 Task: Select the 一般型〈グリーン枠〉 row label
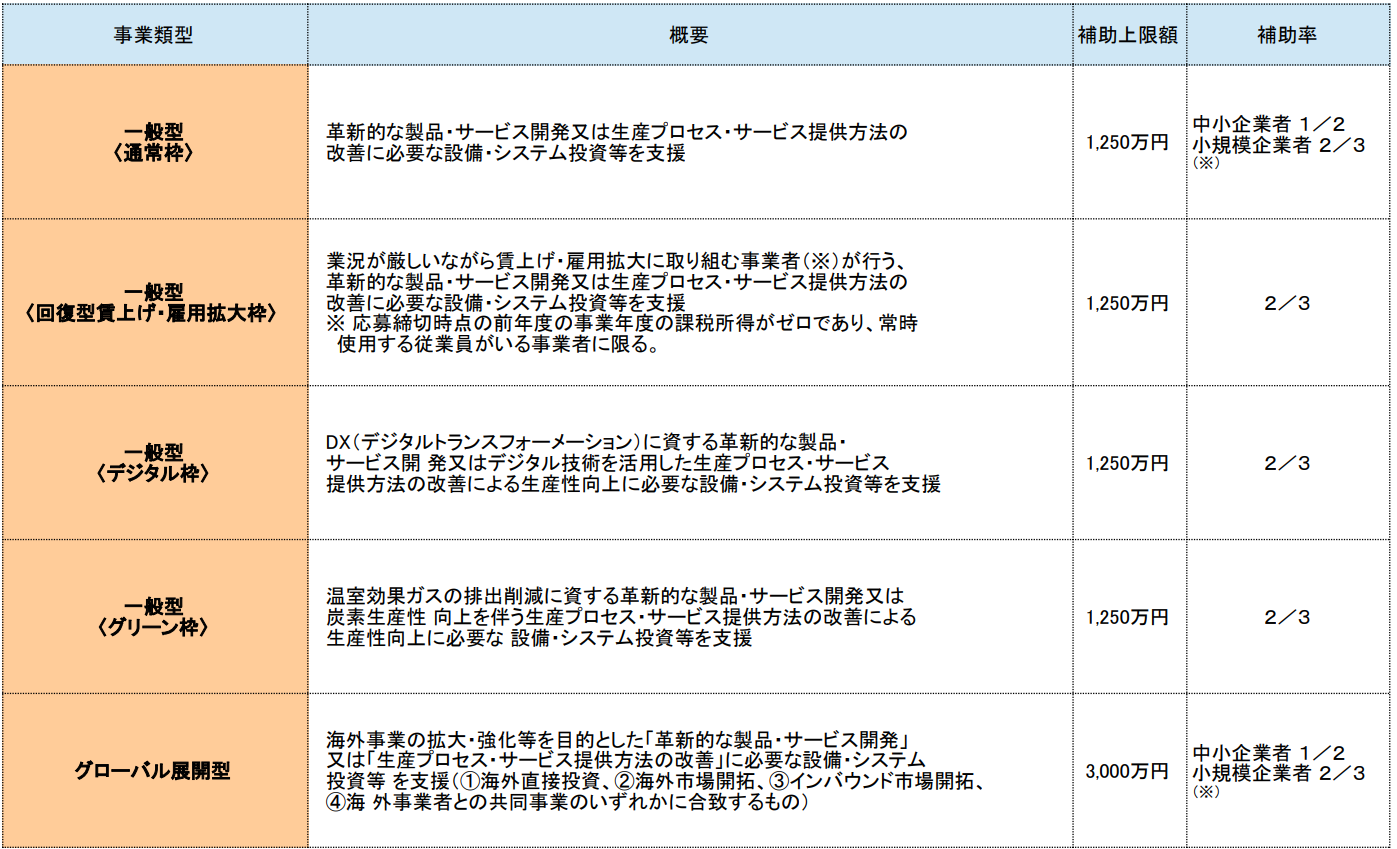point(155,615)
